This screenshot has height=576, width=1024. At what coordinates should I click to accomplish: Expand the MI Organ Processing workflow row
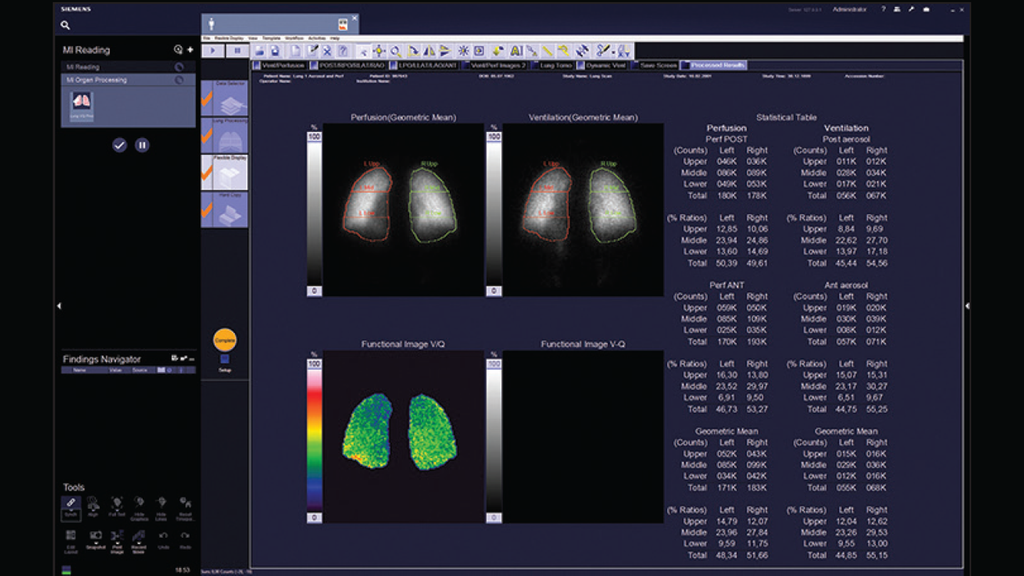pos(124,79)
